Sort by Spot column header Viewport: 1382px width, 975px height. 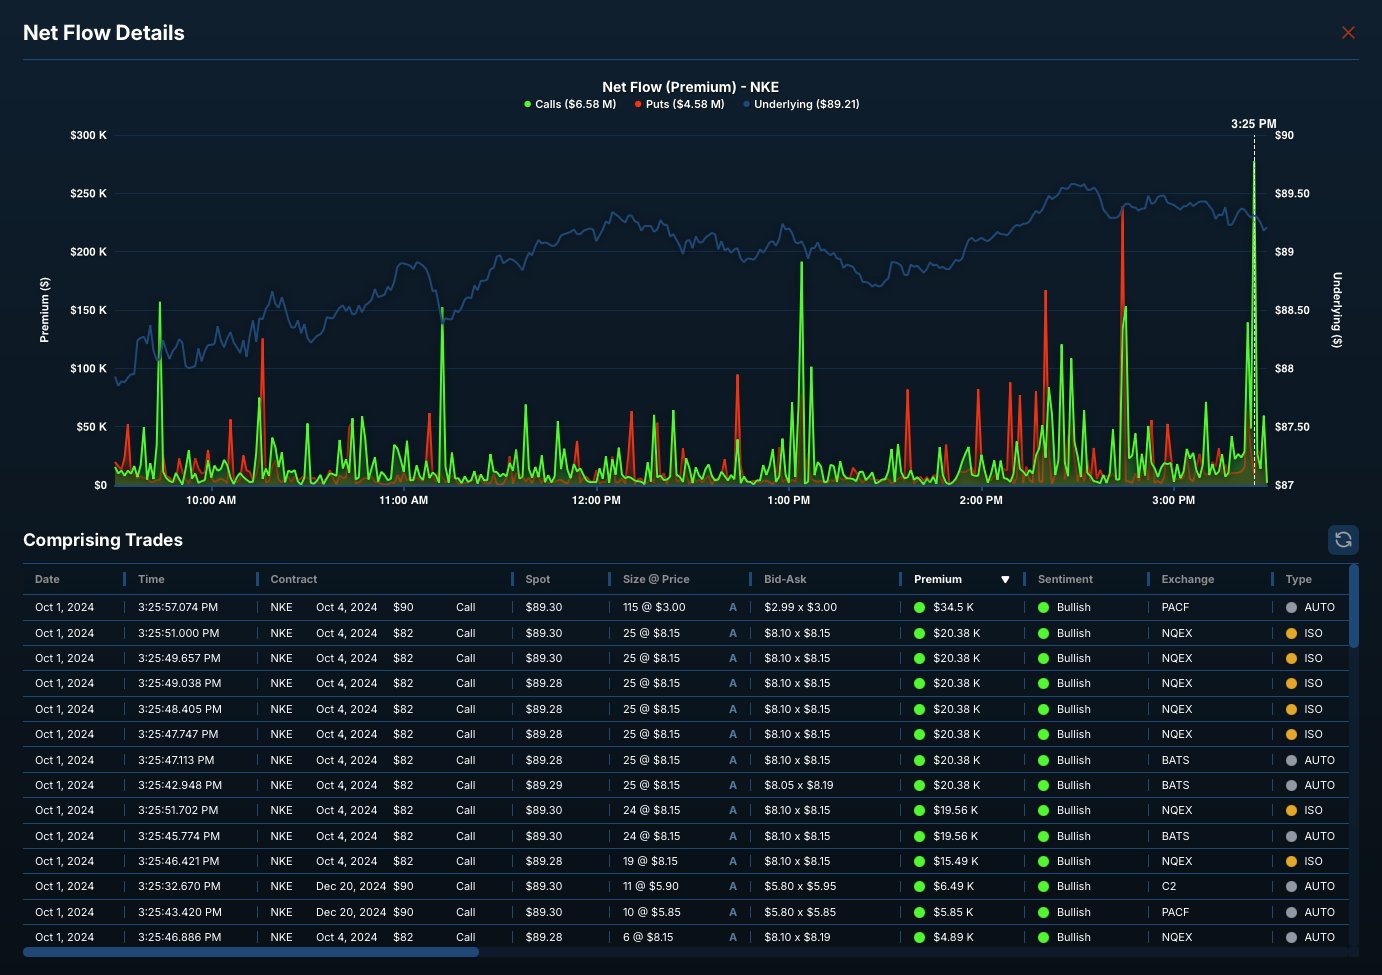pos(538,579)
